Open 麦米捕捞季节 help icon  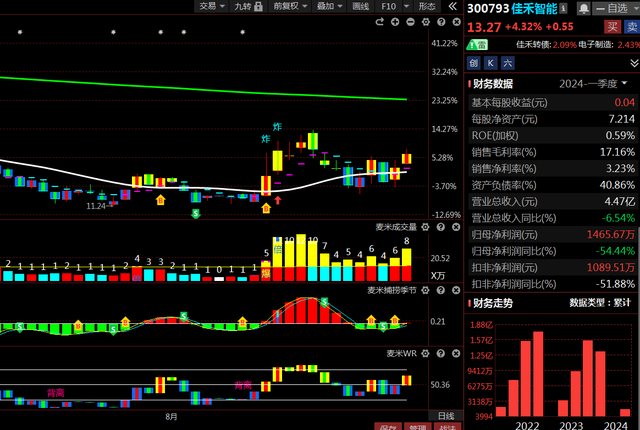[x=441, y=290]
